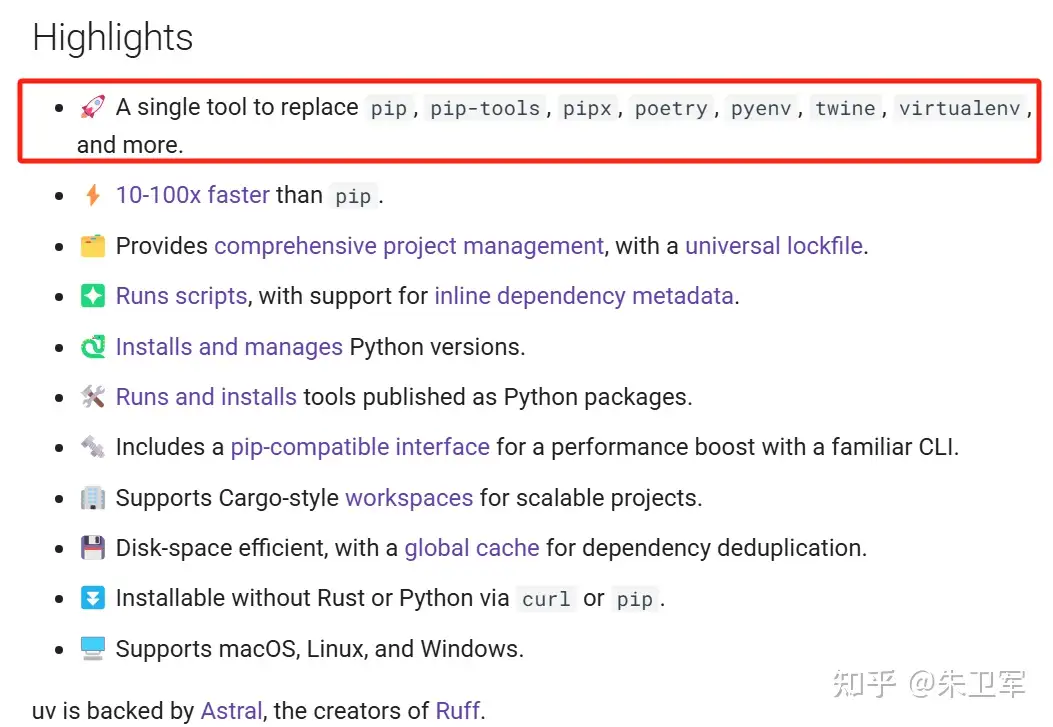Image resolution: width=1053 pixels, height=727 pixels.
Task: Click the rocket emoji icon
Action: [x=93, y=107]
